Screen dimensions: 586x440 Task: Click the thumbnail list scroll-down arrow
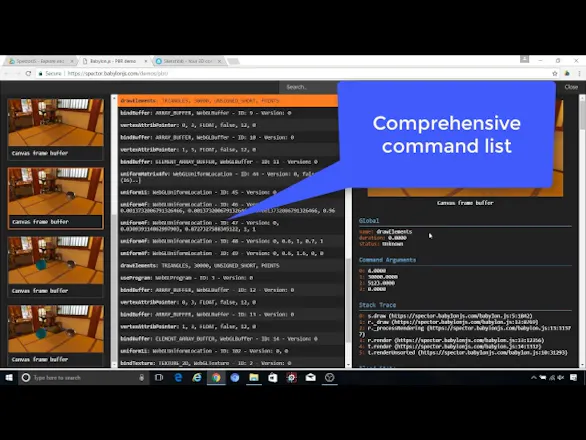[114, 364]
